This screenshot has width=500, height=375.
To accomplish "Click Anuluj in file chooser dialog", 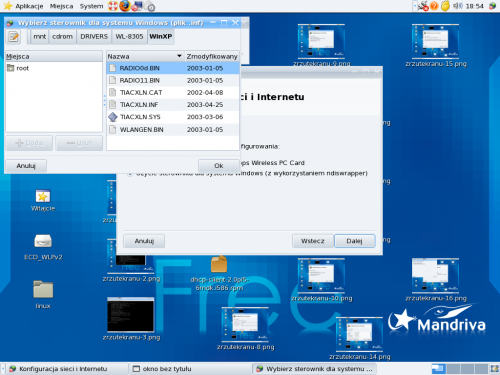I will click(x=26, y=166).
